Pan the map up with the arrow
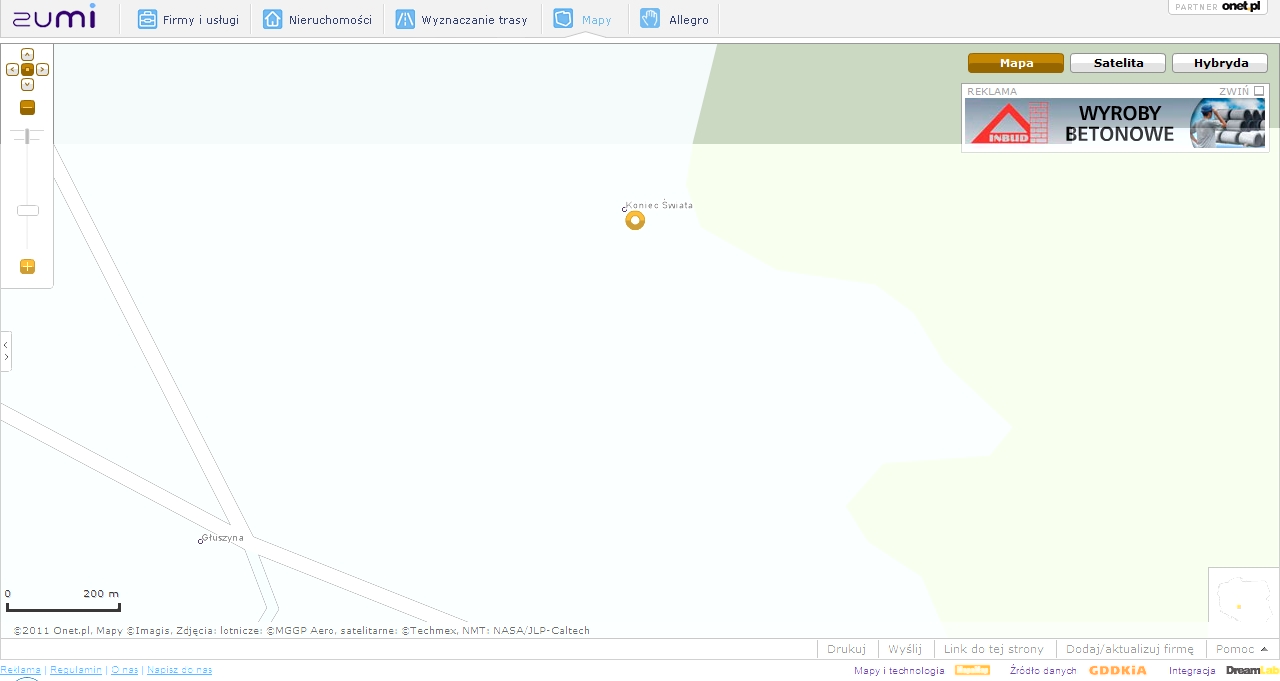The width and height of the screenshot is (1280, 681). click(27, 54)
